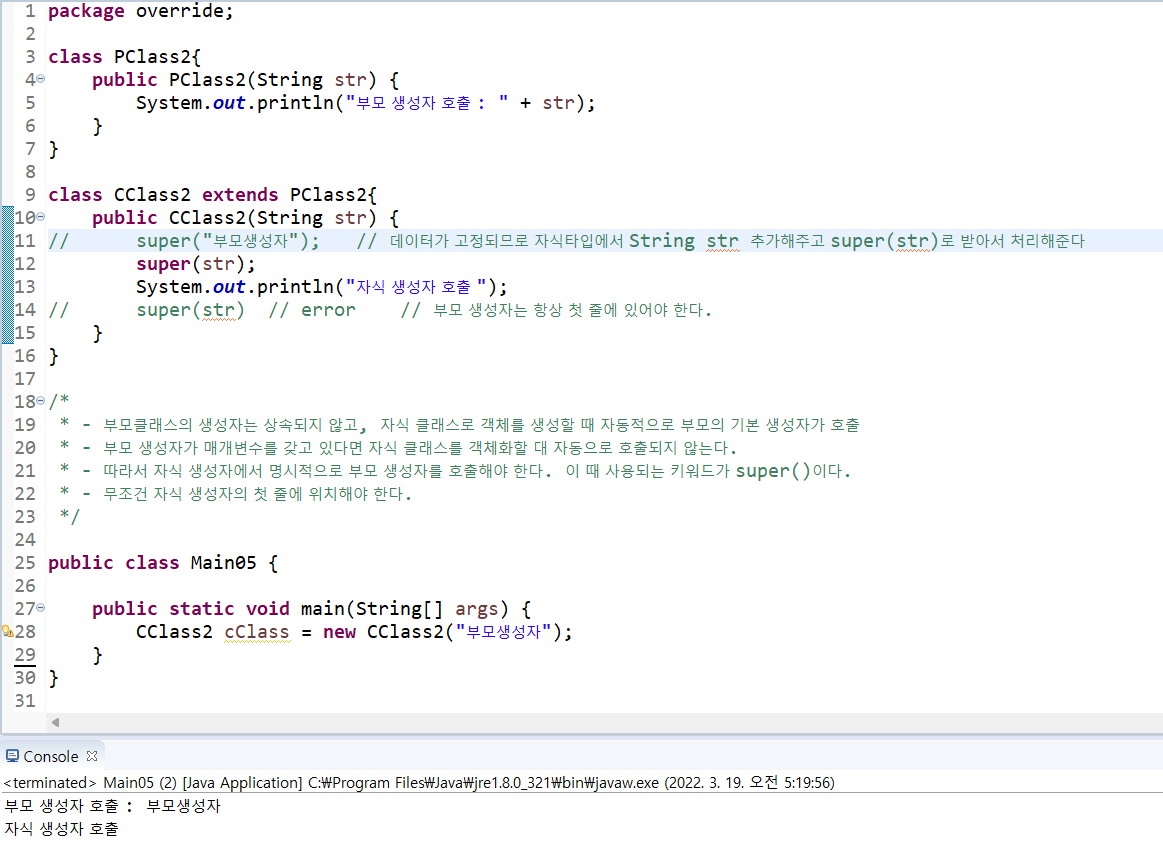Viewport: 1163px width, 841px height.
Task: Click the last console output line '자식 생성자 호출'
Action: point(61,829)
